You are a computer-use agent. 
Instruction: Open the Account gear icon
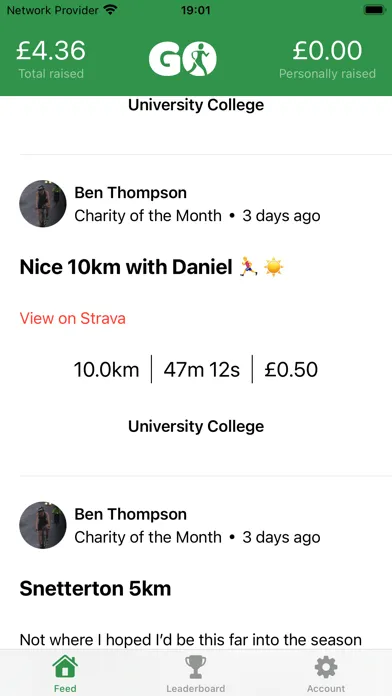[326, 667]
